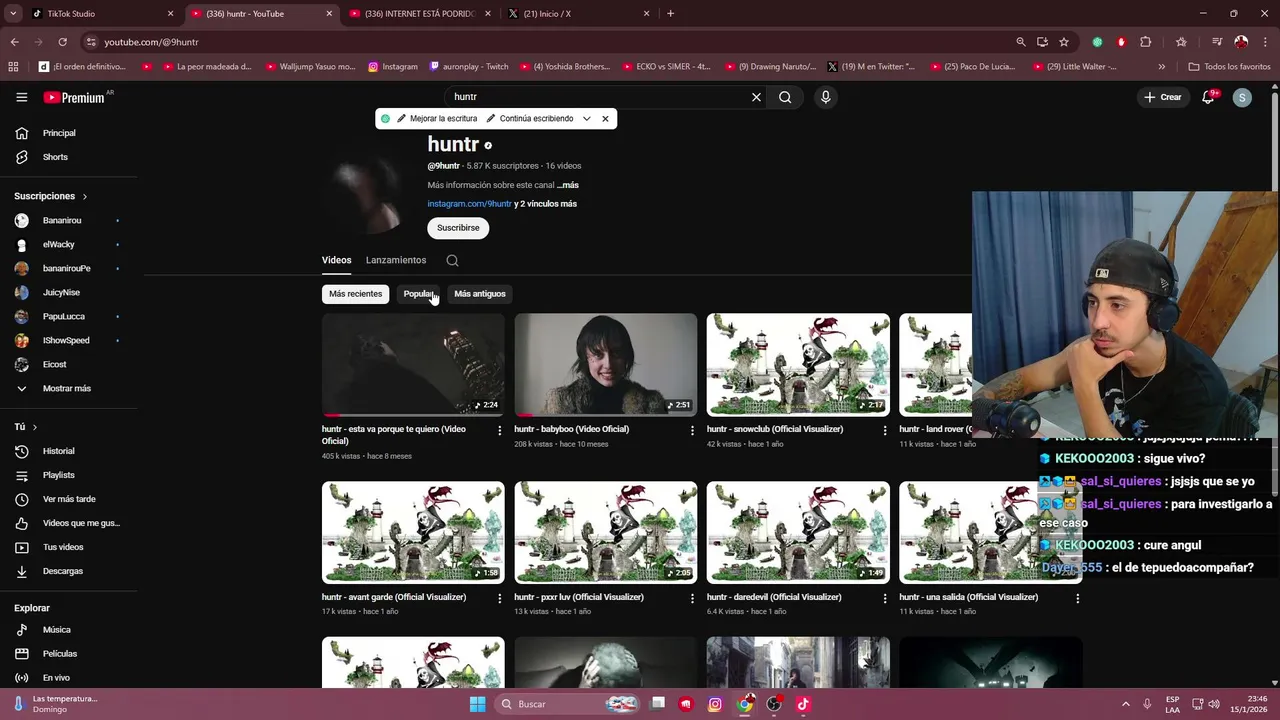
Task: Open the Lanzamientos channel tab
Action: click(396, 260)
